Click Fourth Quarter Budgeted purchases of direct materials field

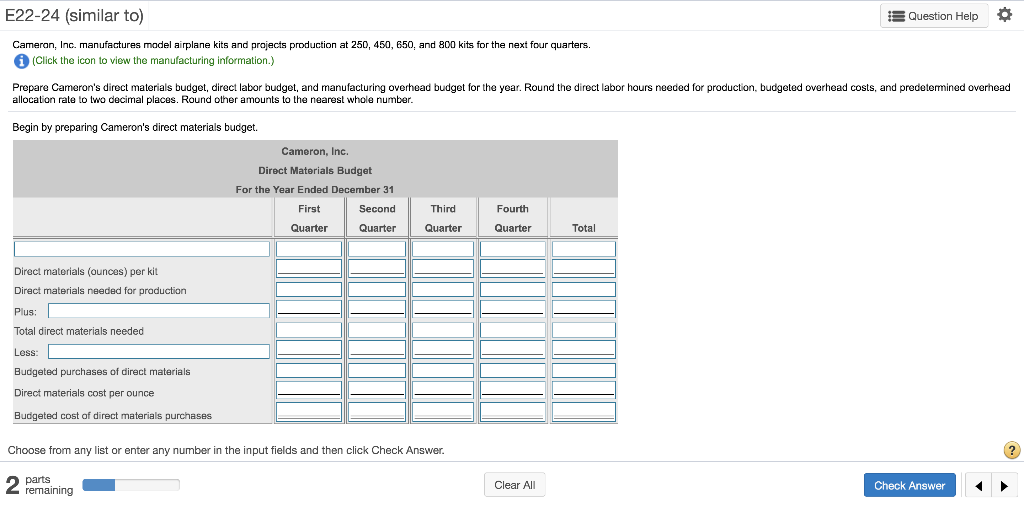click(513, 370)
